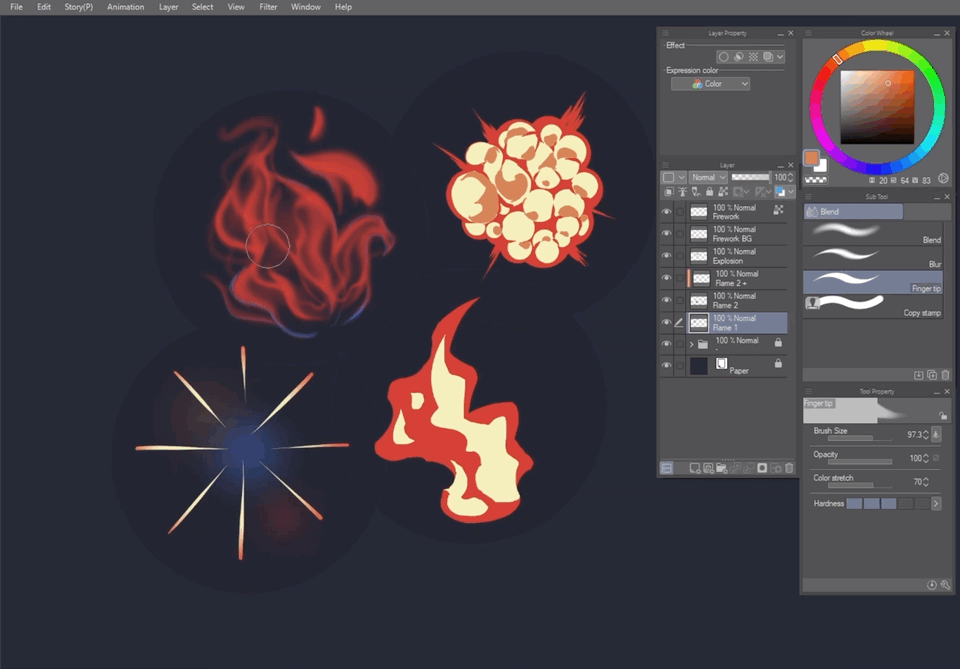
Task: Delete the sub tool trash icon
Action: tap(945, 375)
